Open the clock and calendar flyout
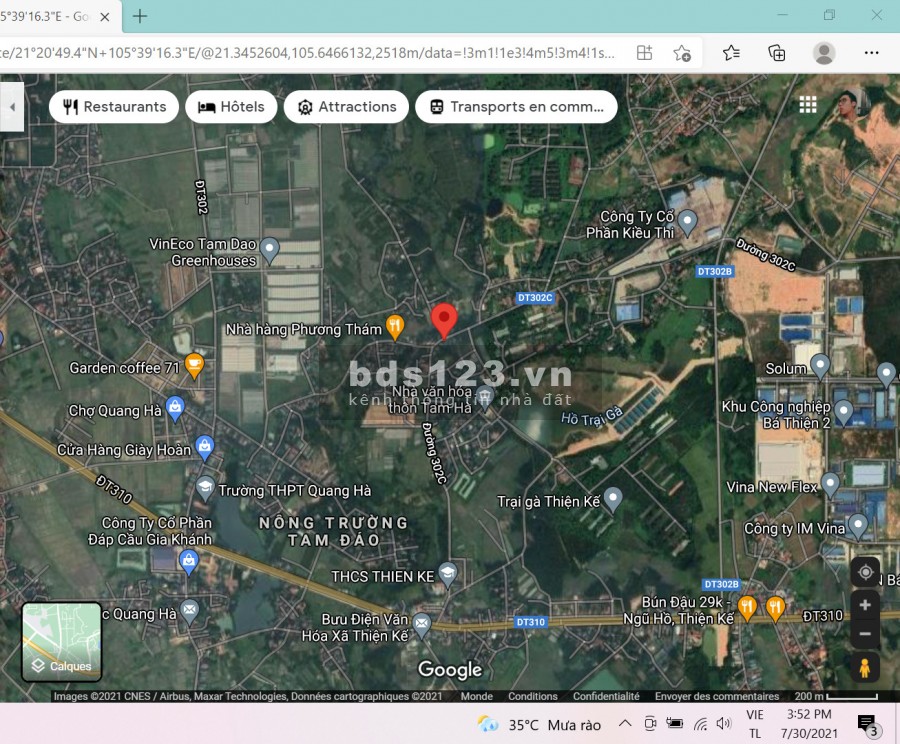Image resolution: width=900 pixels, height=744 pixels. (809, 724)
